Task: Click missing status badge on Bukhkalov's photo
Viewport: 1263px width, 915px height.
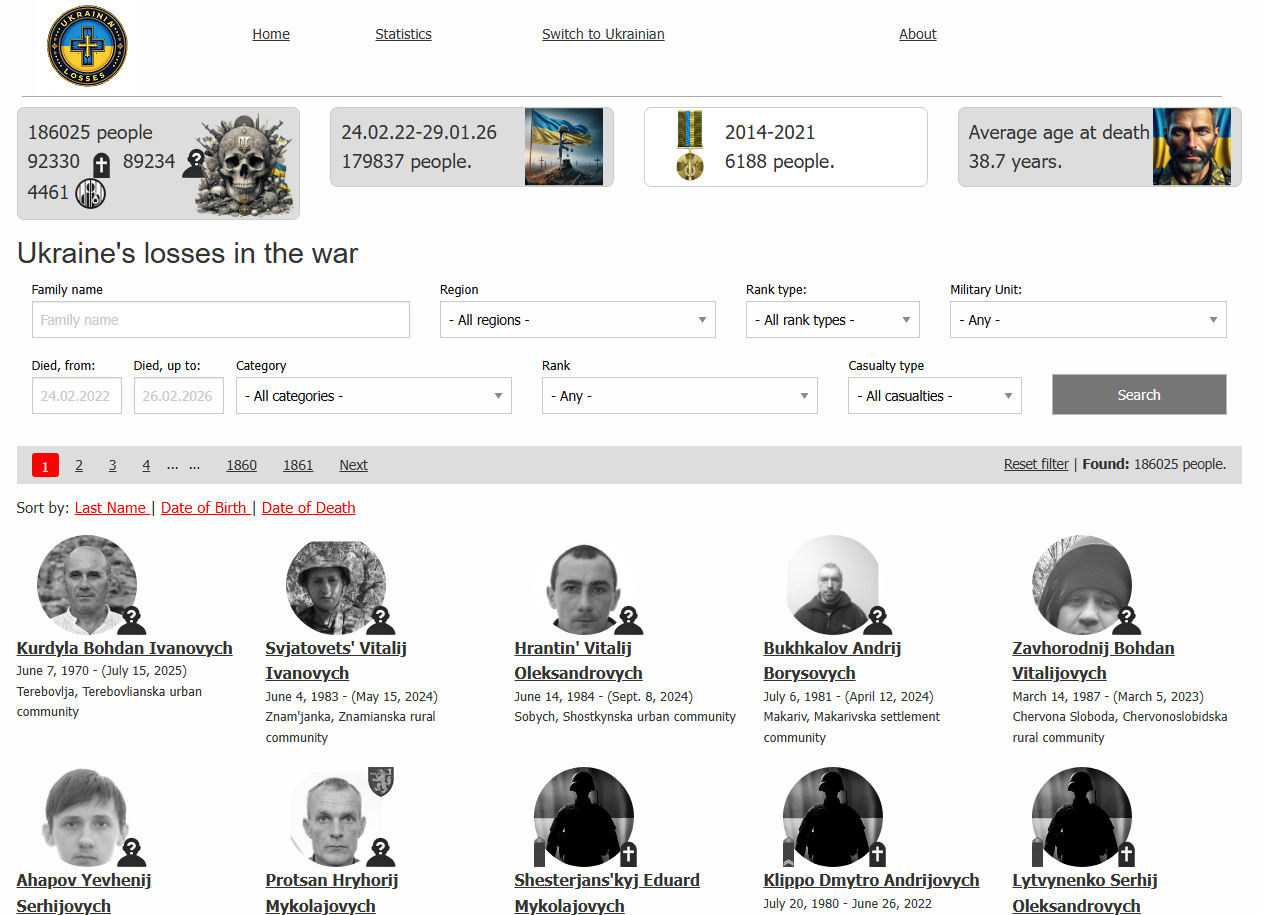Action: [878, 621]
